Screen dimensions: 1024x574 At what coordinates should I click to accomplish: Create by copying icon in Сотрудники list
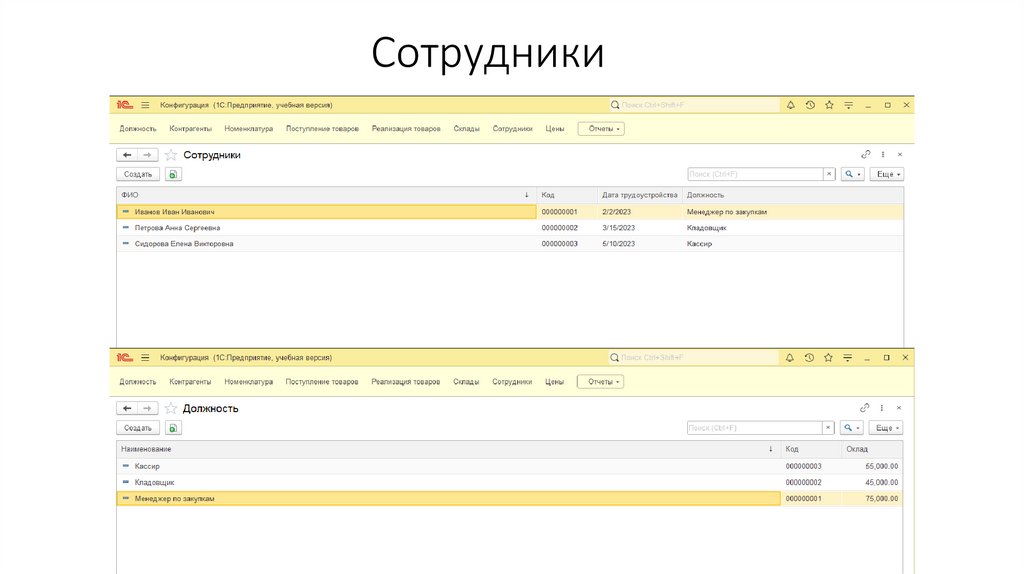(x=173, y=174)
